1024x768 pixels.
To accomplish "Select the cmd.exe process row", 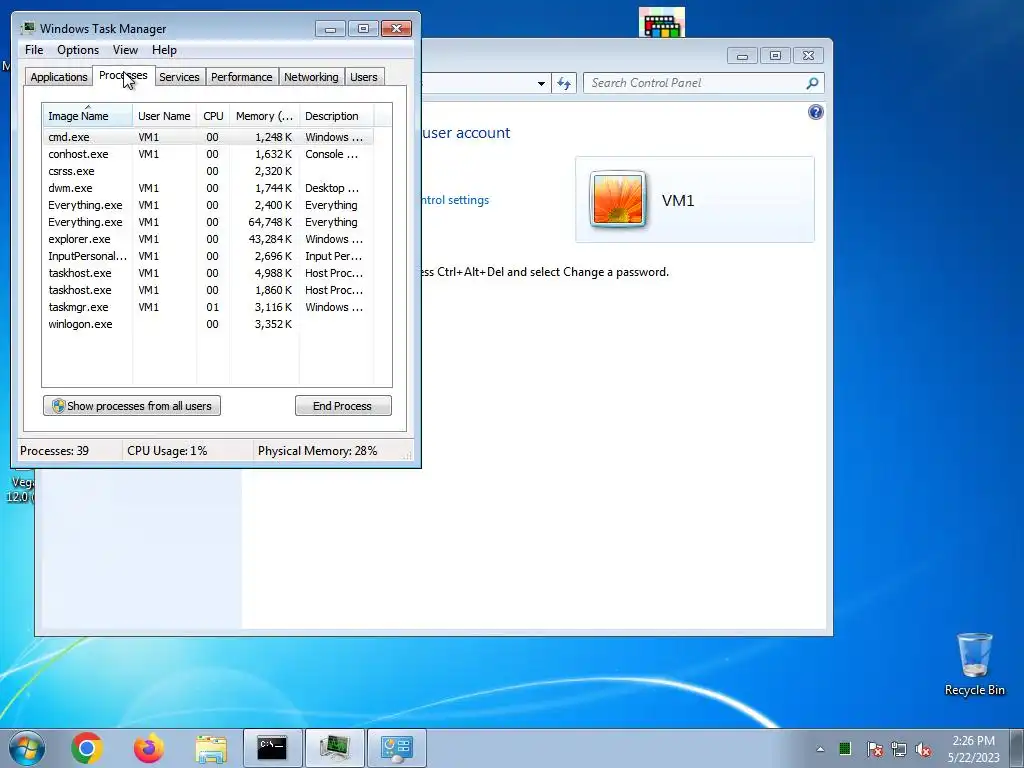I will click(208, 137).
